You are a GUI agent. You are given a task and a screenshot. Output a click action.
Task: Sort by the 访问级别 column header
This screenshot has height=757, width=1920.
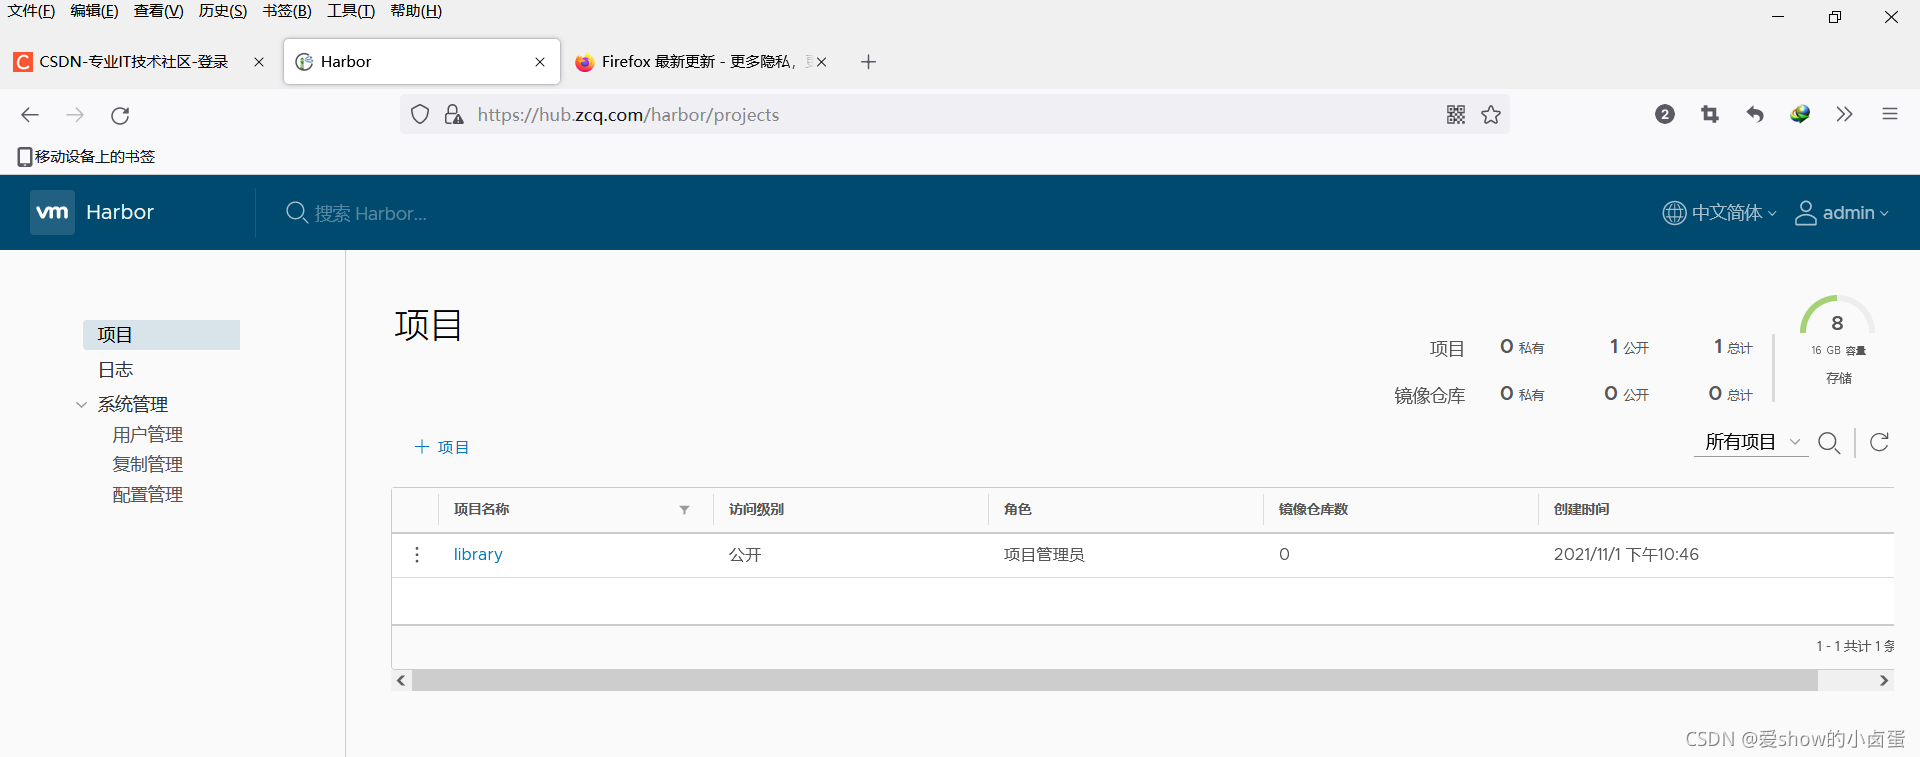[x=756, y=510]
